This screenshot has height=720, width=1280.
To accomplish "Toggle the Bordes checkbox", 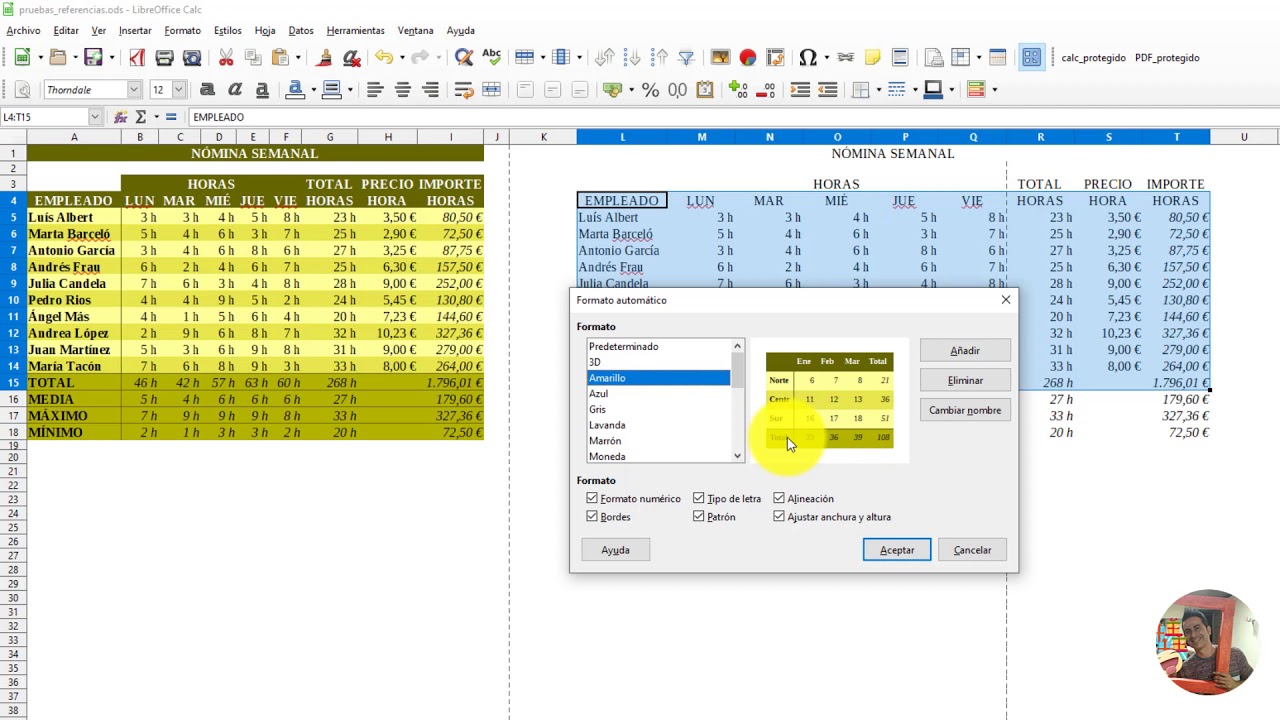I will [x=592, y=516].
